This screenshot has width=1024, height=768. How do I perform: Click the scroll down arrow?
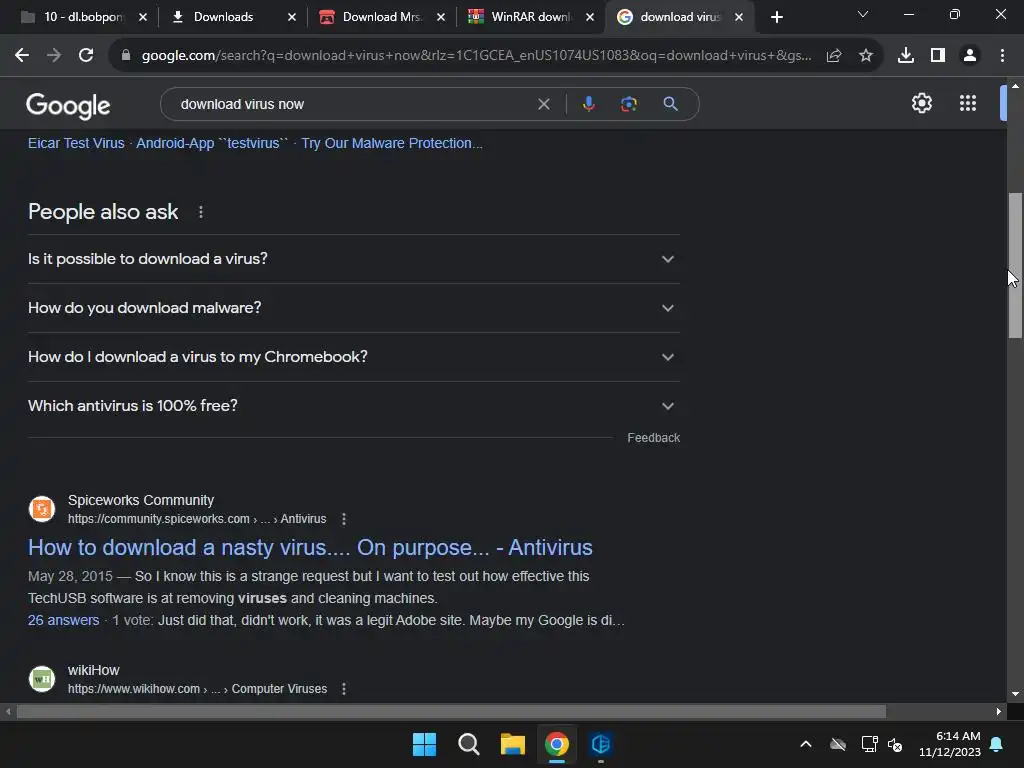tap(1015, 694)
